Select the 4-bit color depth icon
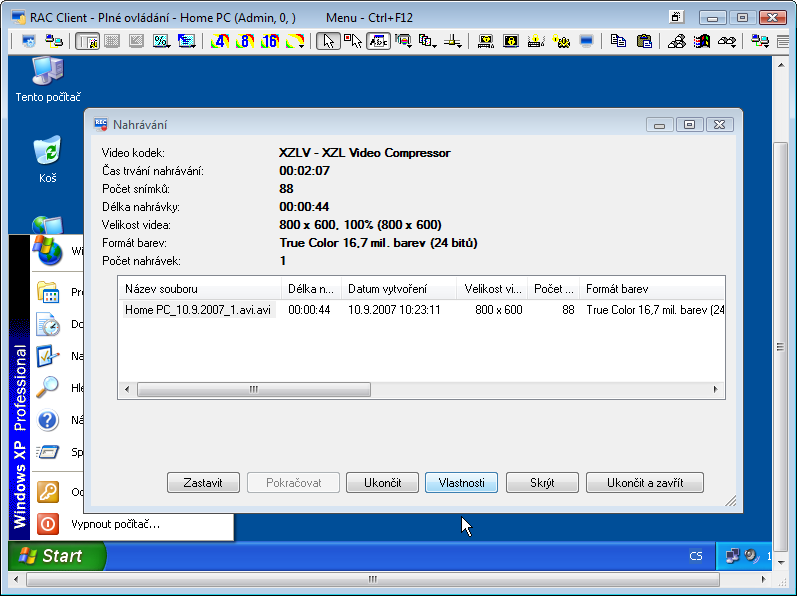Screen dimensions: 797x596 220,41
